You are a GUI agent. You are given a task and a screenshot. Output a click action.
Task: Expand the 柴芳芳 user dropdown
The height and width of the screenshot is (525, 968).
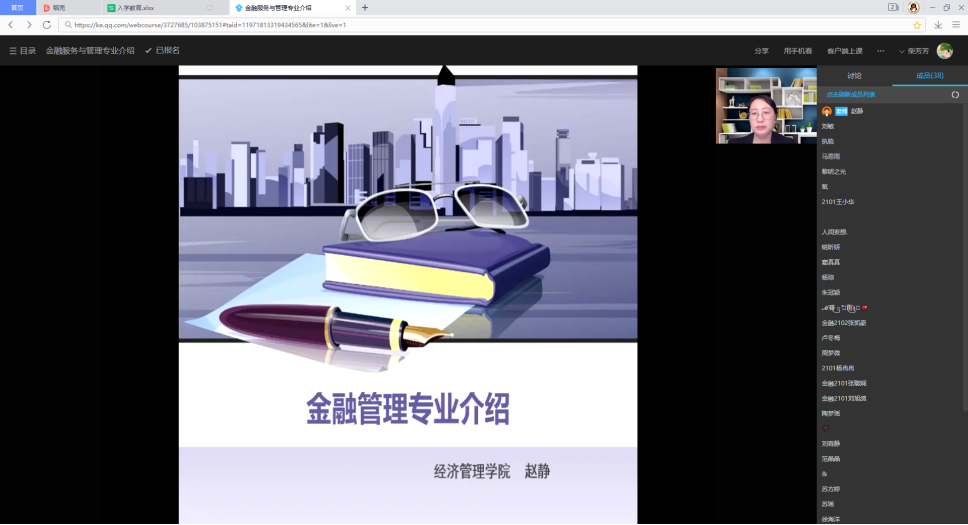tap(913, 51)
